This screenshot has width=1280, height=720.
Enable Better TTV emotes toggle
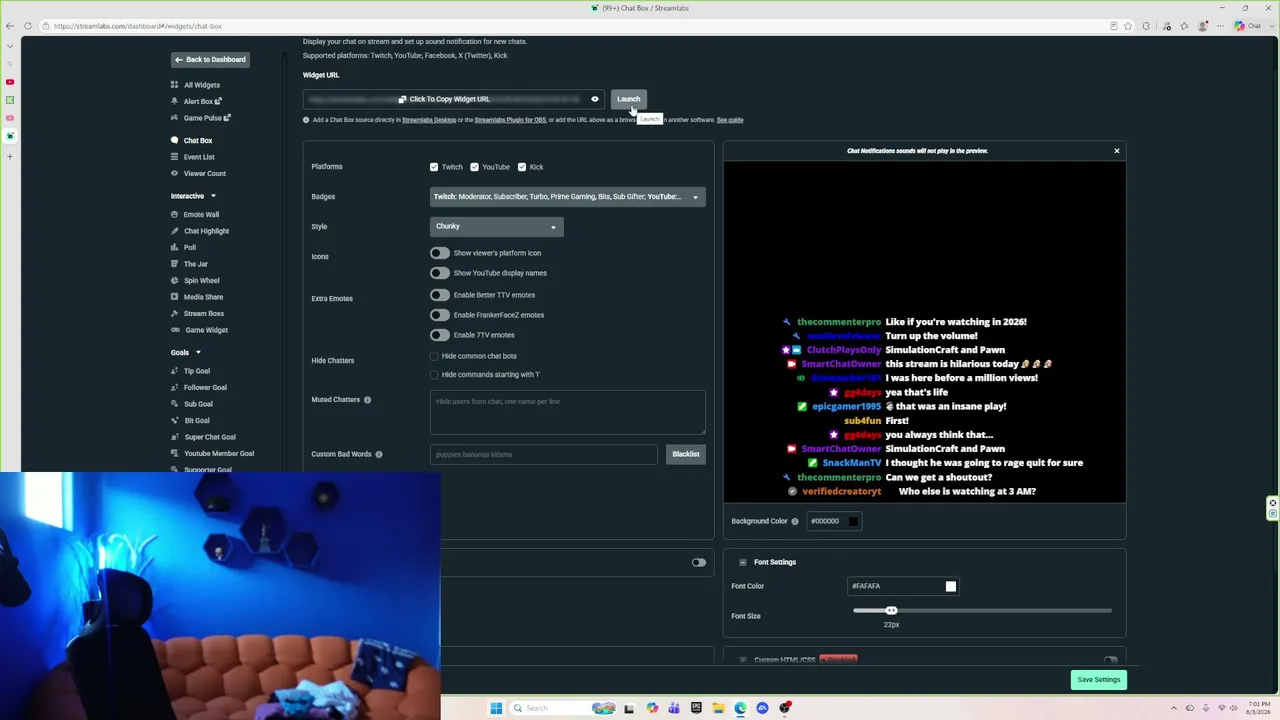point(440,295)
